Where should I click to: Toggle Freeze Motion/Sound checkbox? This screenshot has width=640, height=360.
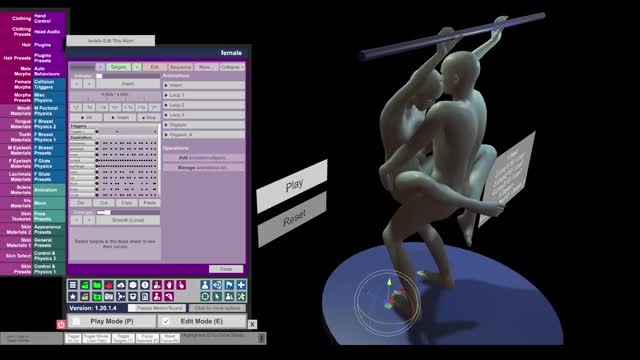click(132, 308)
